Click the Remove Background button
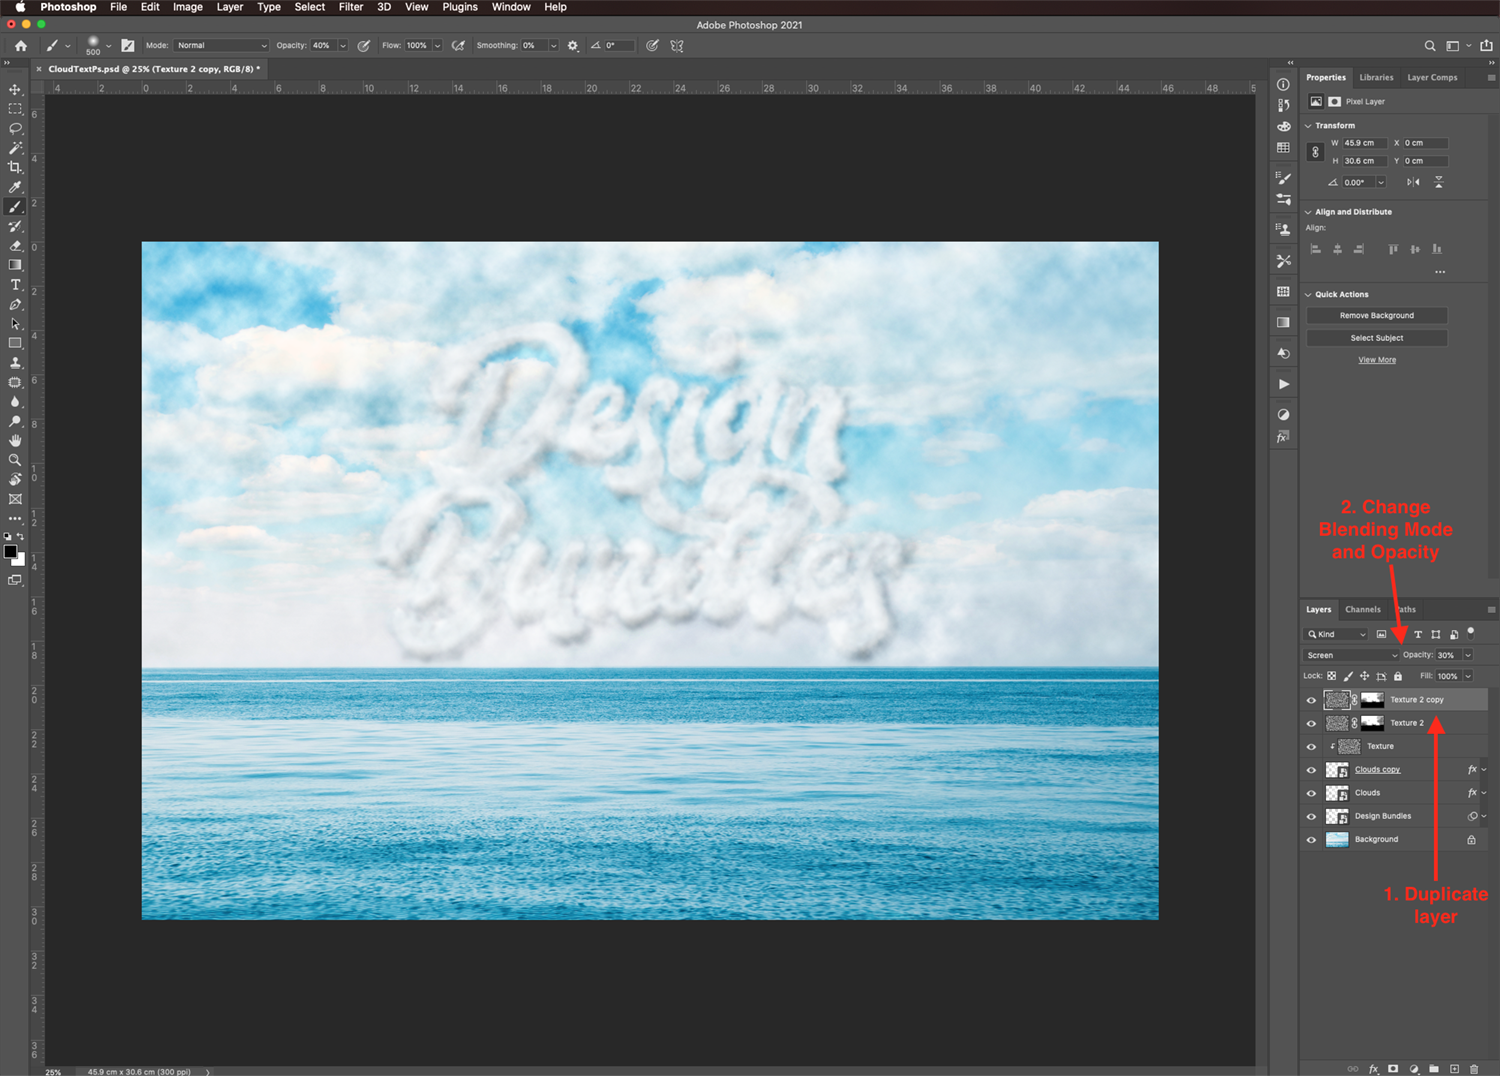This screenshot has width=1500, height=1076. (1377, 315)
